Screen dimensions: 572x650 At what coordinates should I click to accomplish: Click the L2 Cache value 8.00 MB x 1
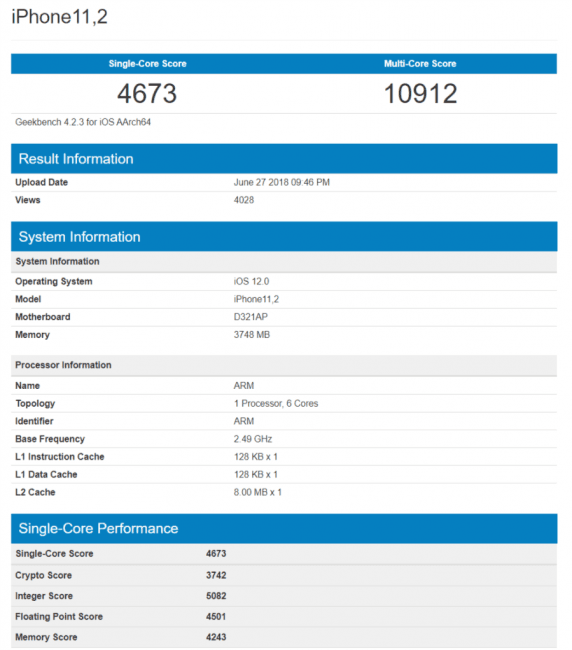point(257,492)
